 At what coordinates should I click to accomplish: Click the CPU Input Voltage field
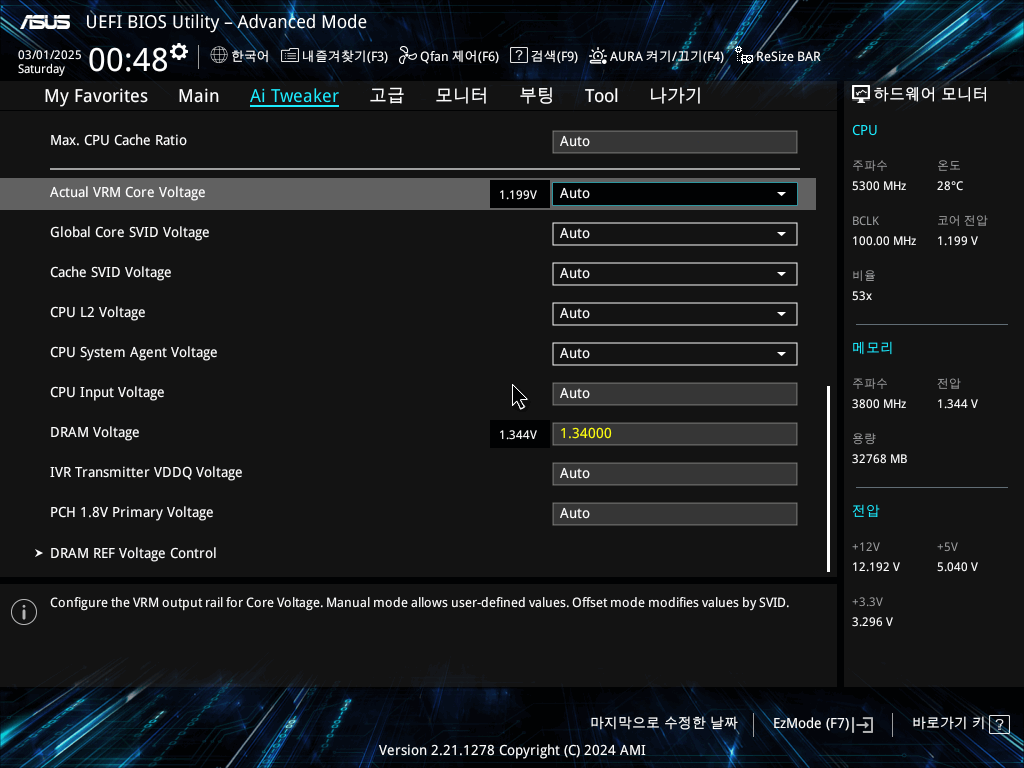tap(675, 394)
